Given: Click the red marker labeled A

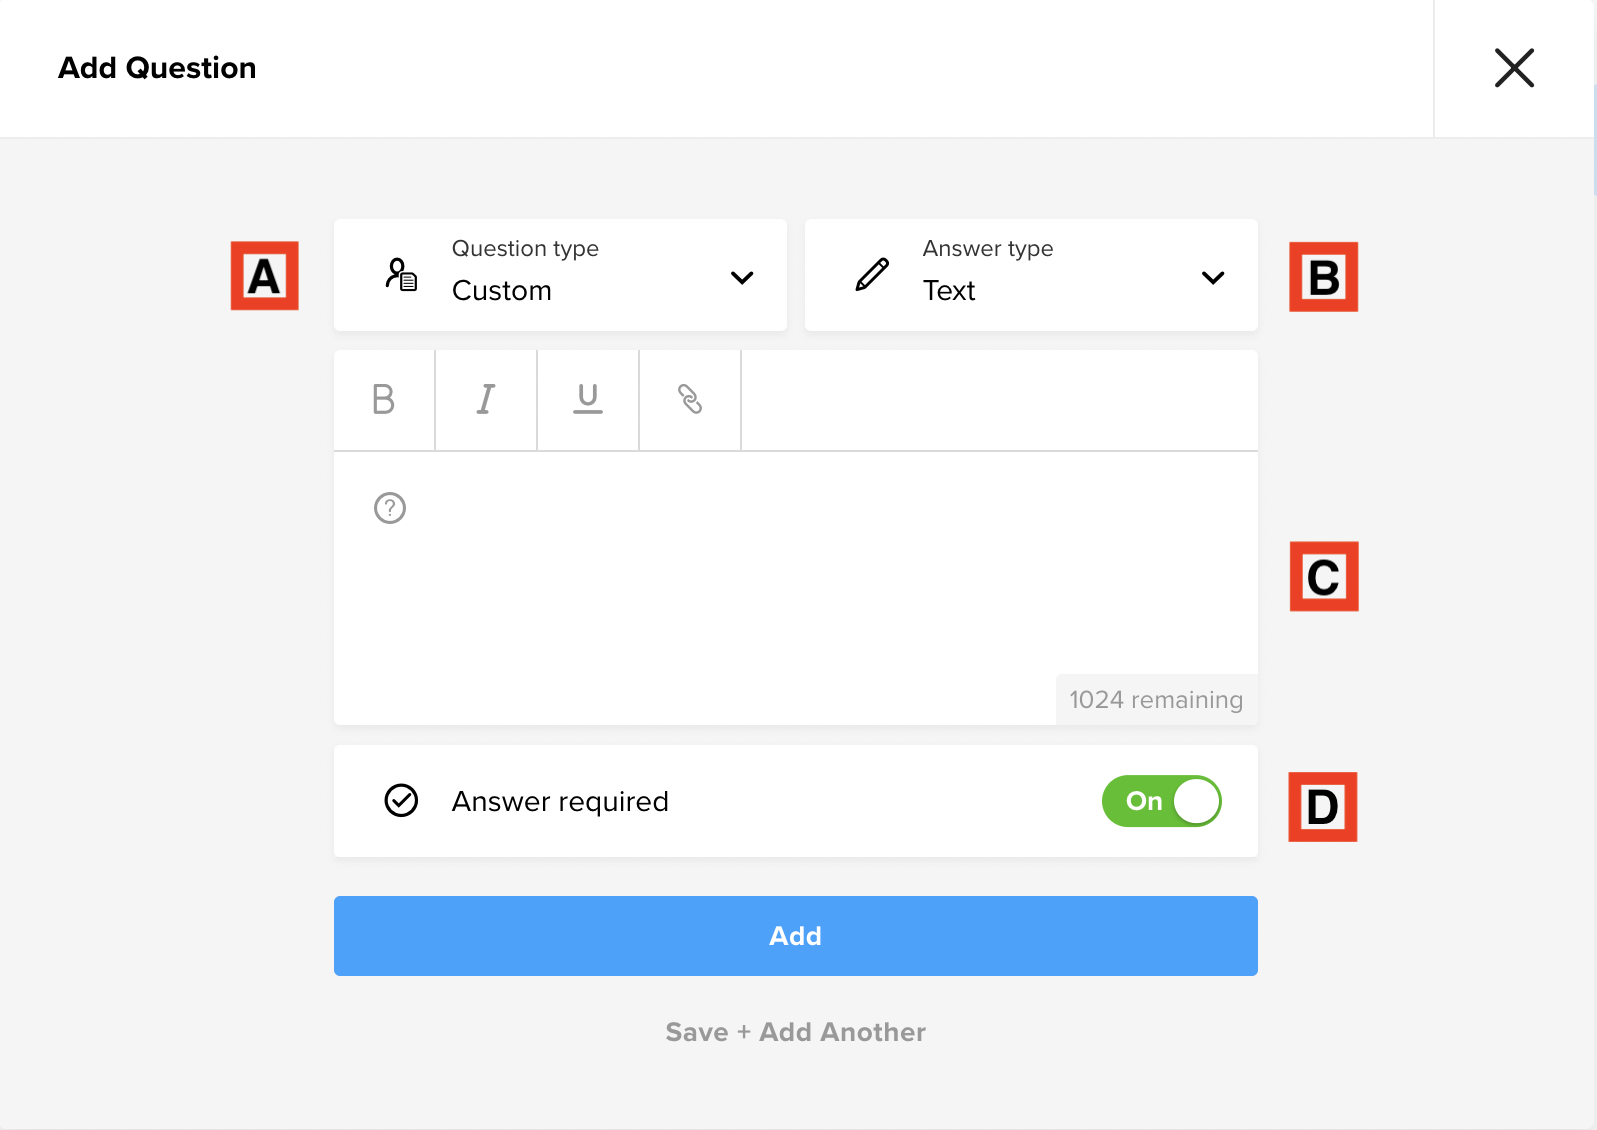Looking at the screenshot, I should coord(265,276).
